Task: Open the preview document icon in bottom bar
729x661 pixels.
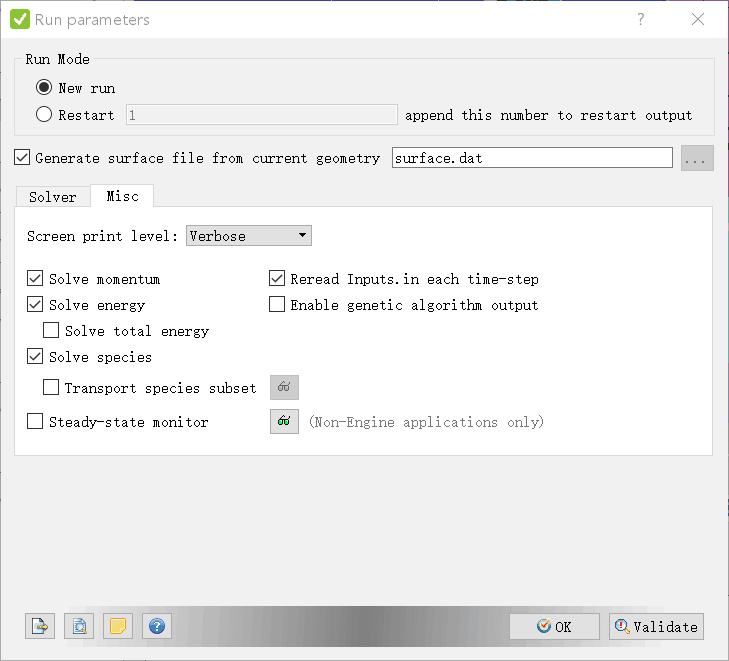Action: click(x=79, y=626)
